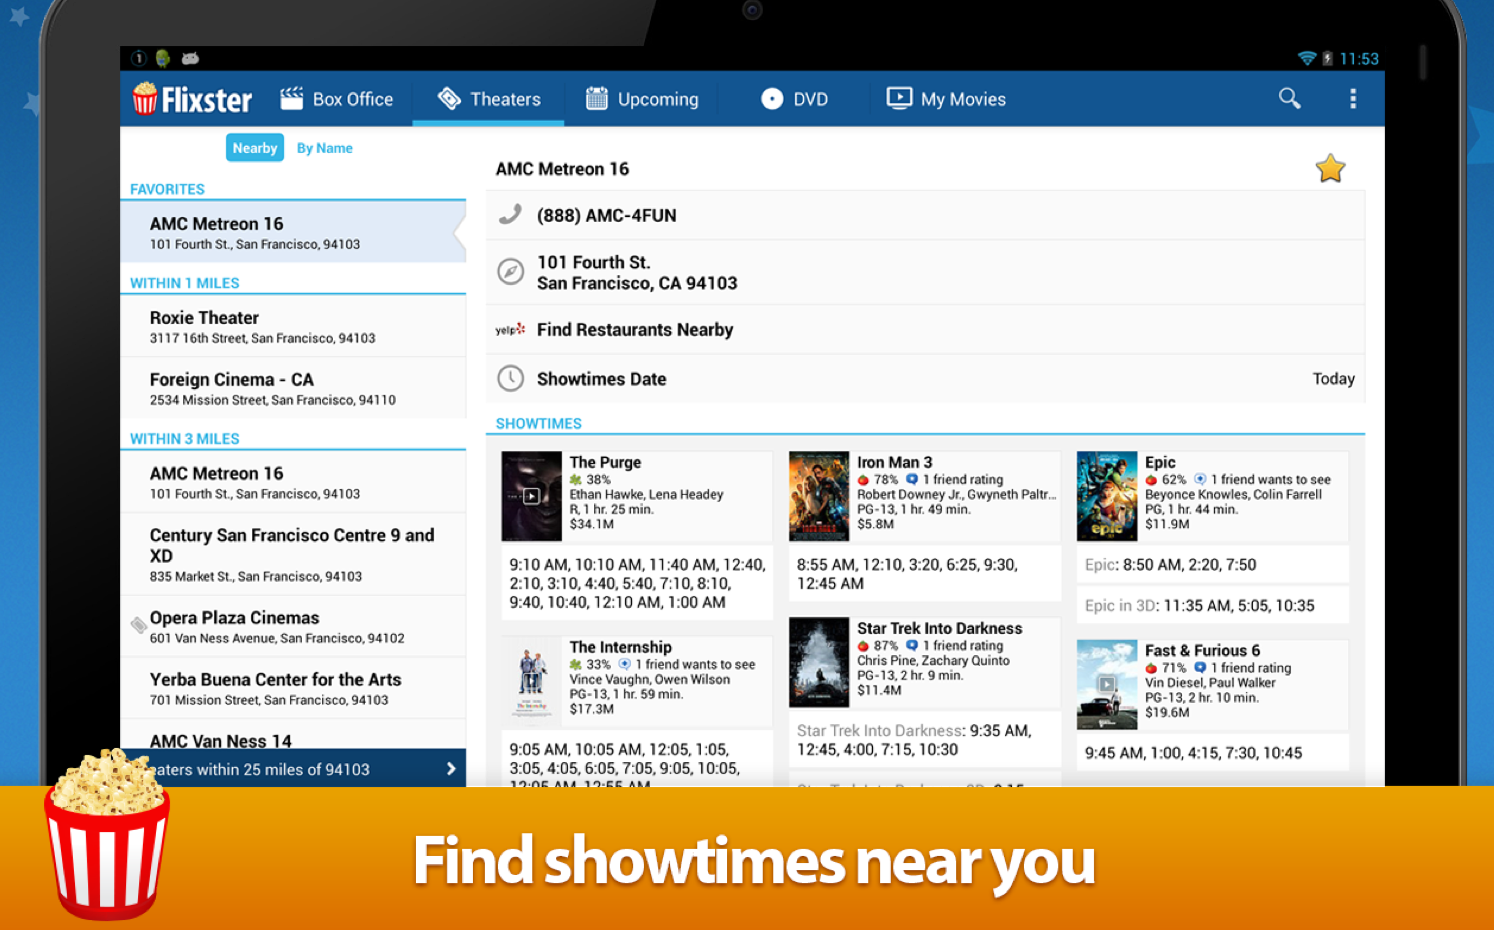Call (888) AMC-4FUN
Screen dimensions: 1494x930
click(x=925, y=215)
